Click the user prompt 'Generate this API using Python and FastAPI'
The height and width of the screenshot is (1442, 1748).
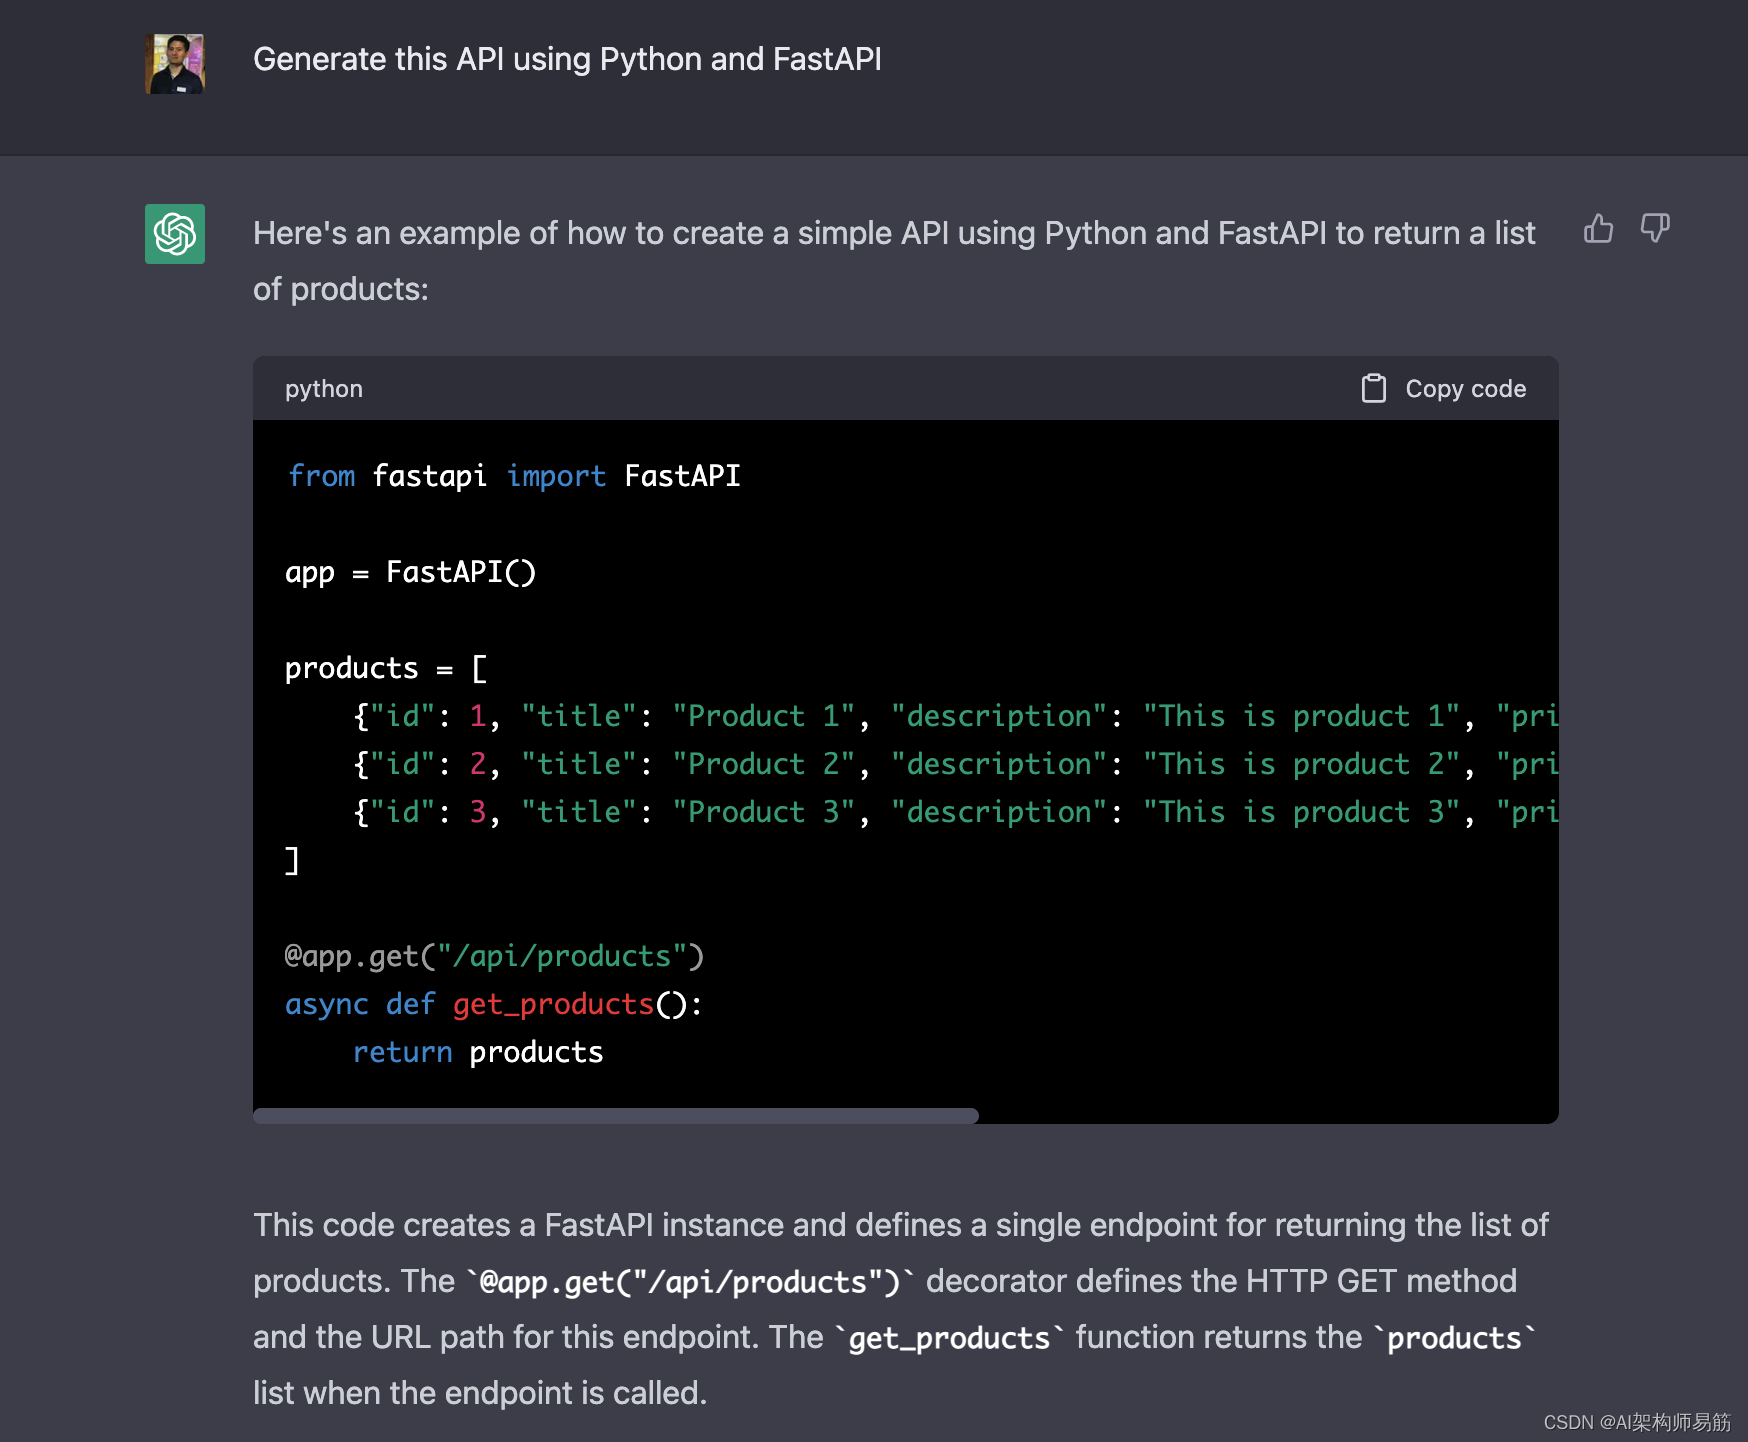point(567,59)
